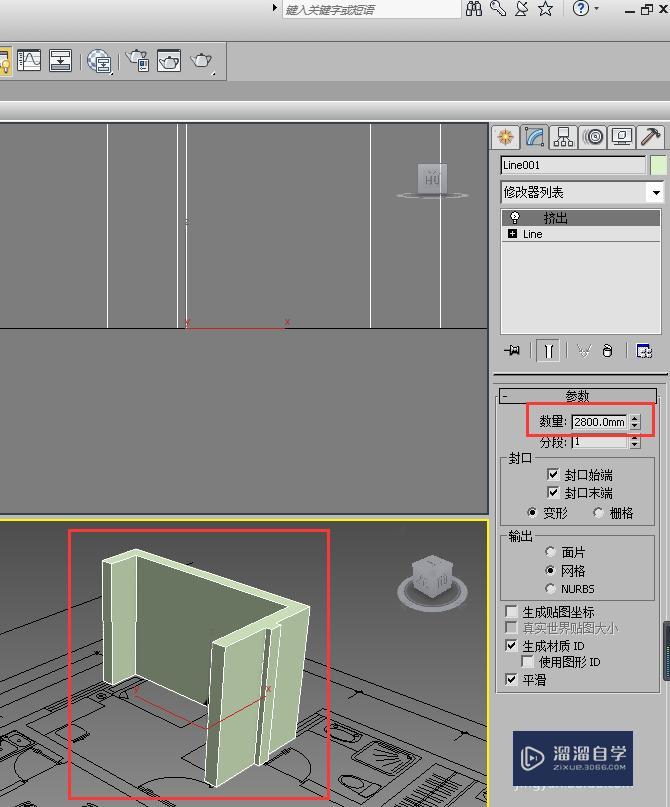The image size is (670, 807).
Task: Expand the 修改器列表 modifier dropdown
Action: 656,193
